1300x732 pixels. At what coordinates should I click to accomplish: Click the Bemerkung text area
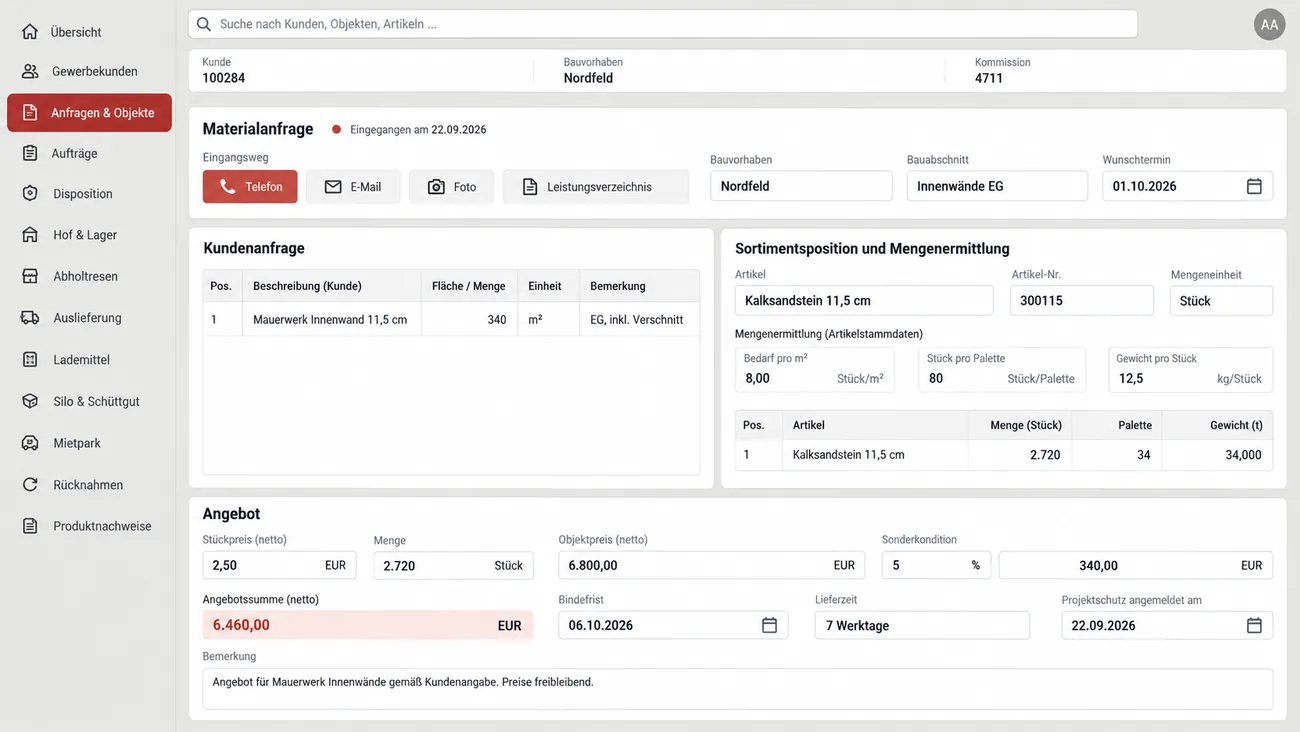pos(737,689)
